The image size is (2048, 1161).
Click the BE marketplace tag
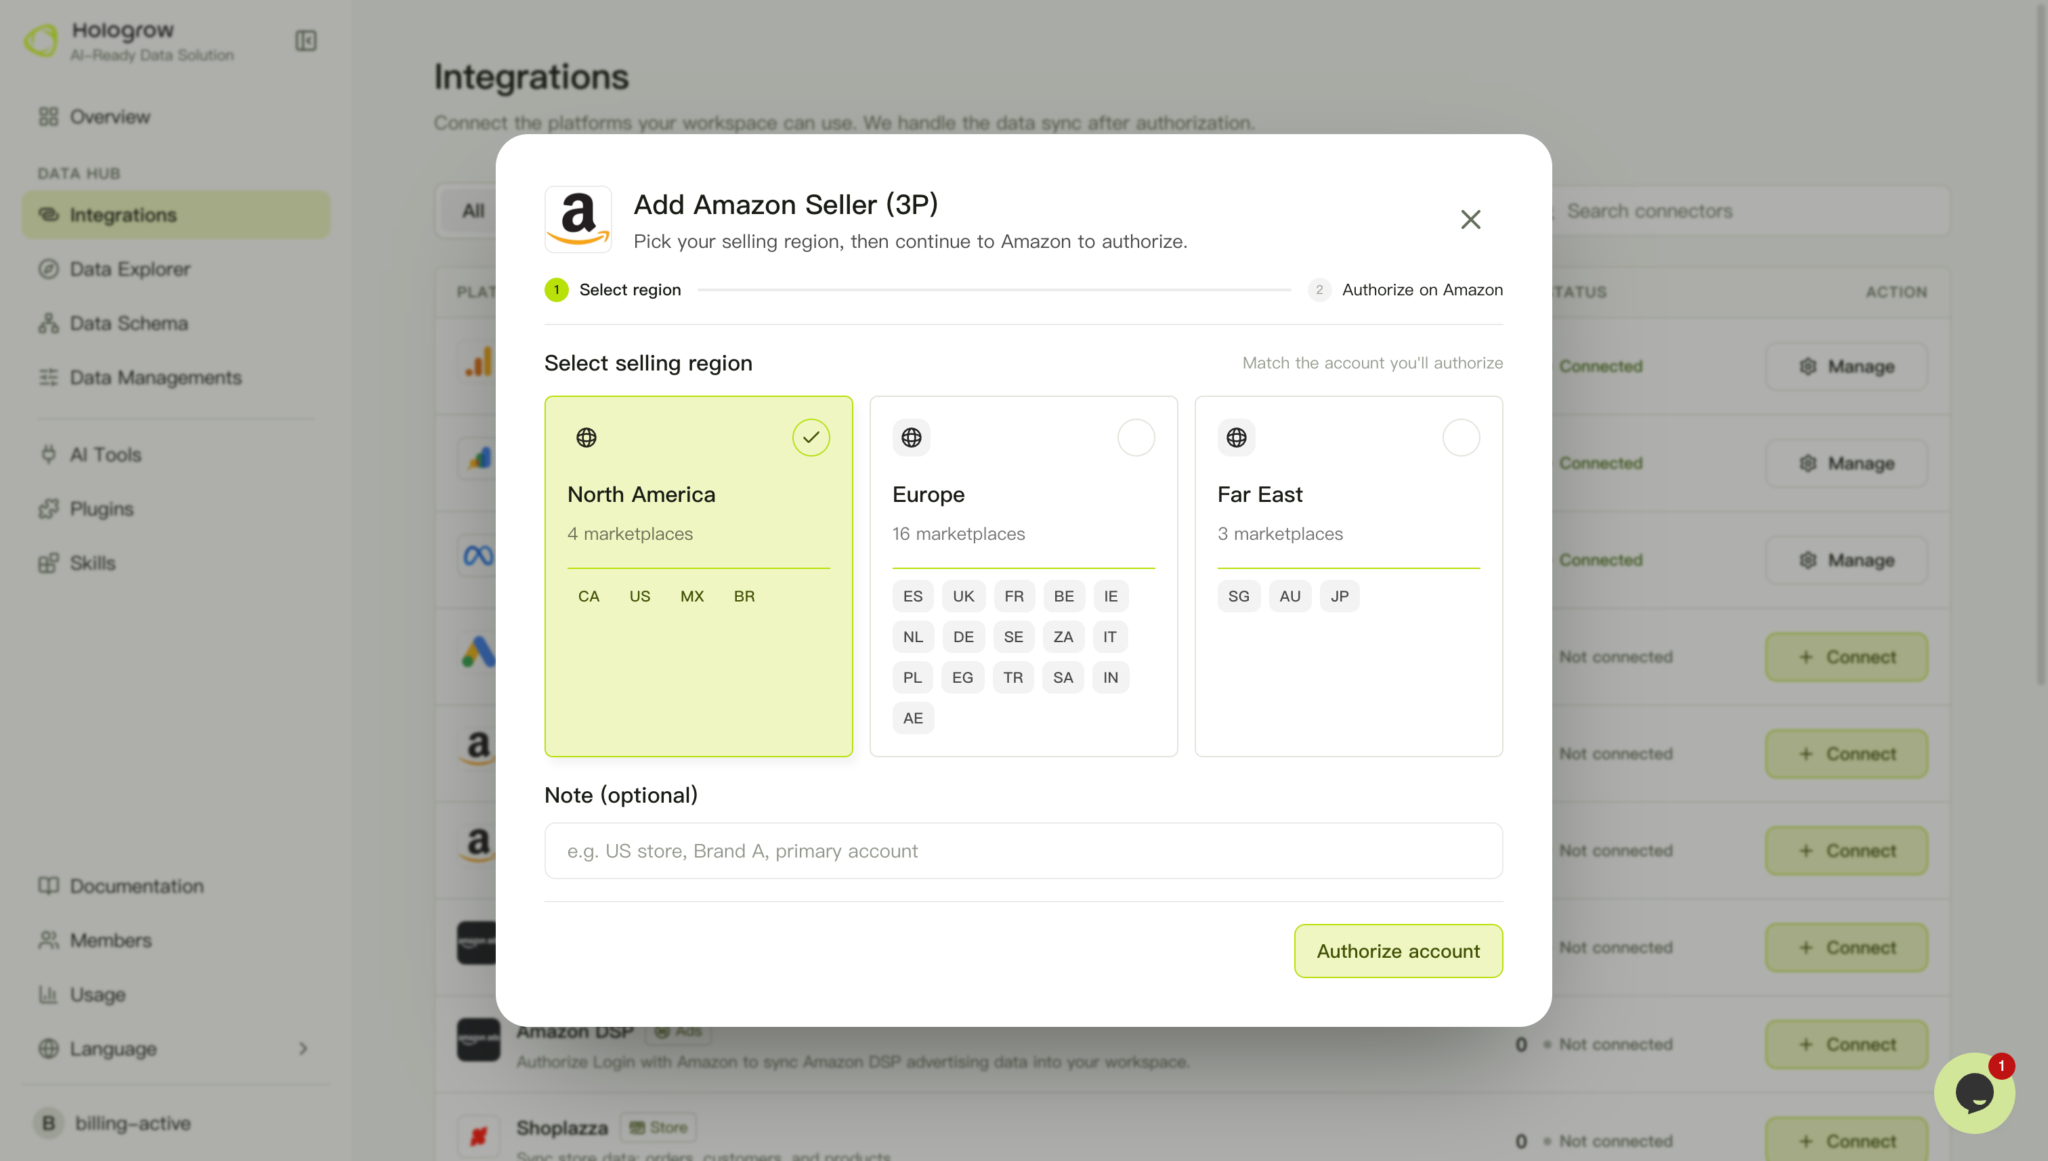click(x=1064, y=596)
